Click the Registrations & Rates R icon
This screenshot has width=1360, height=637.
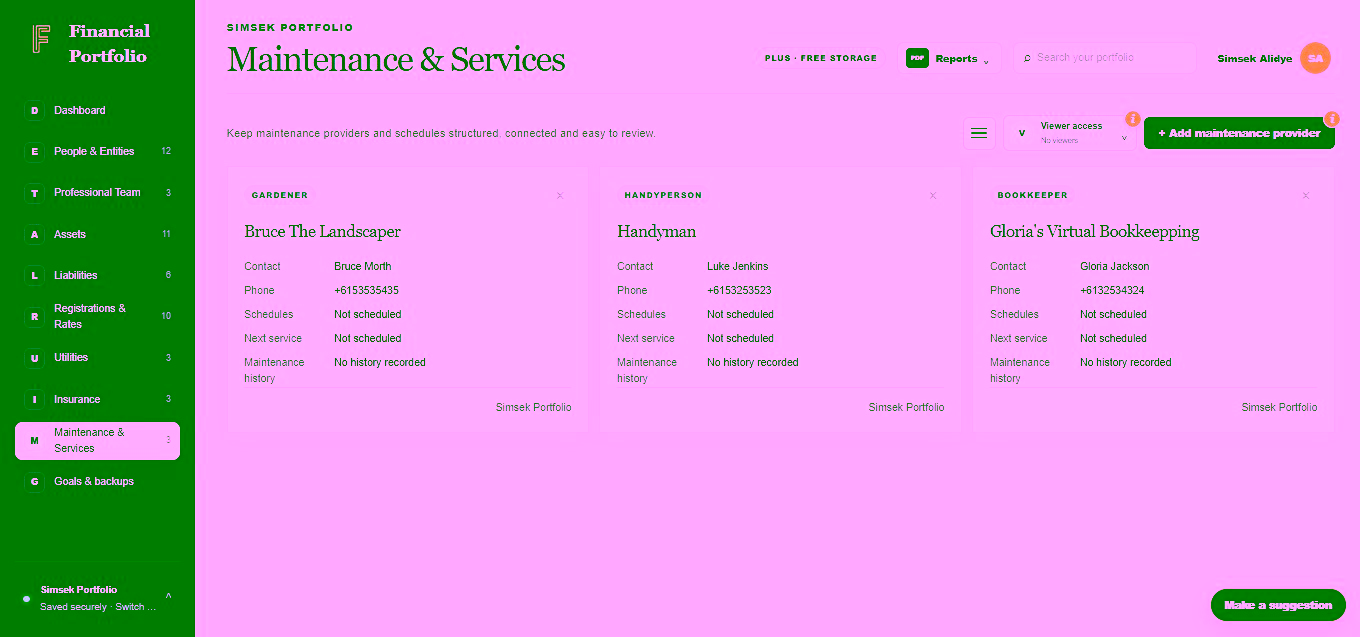pyautogui.click(x=35, y=317)
